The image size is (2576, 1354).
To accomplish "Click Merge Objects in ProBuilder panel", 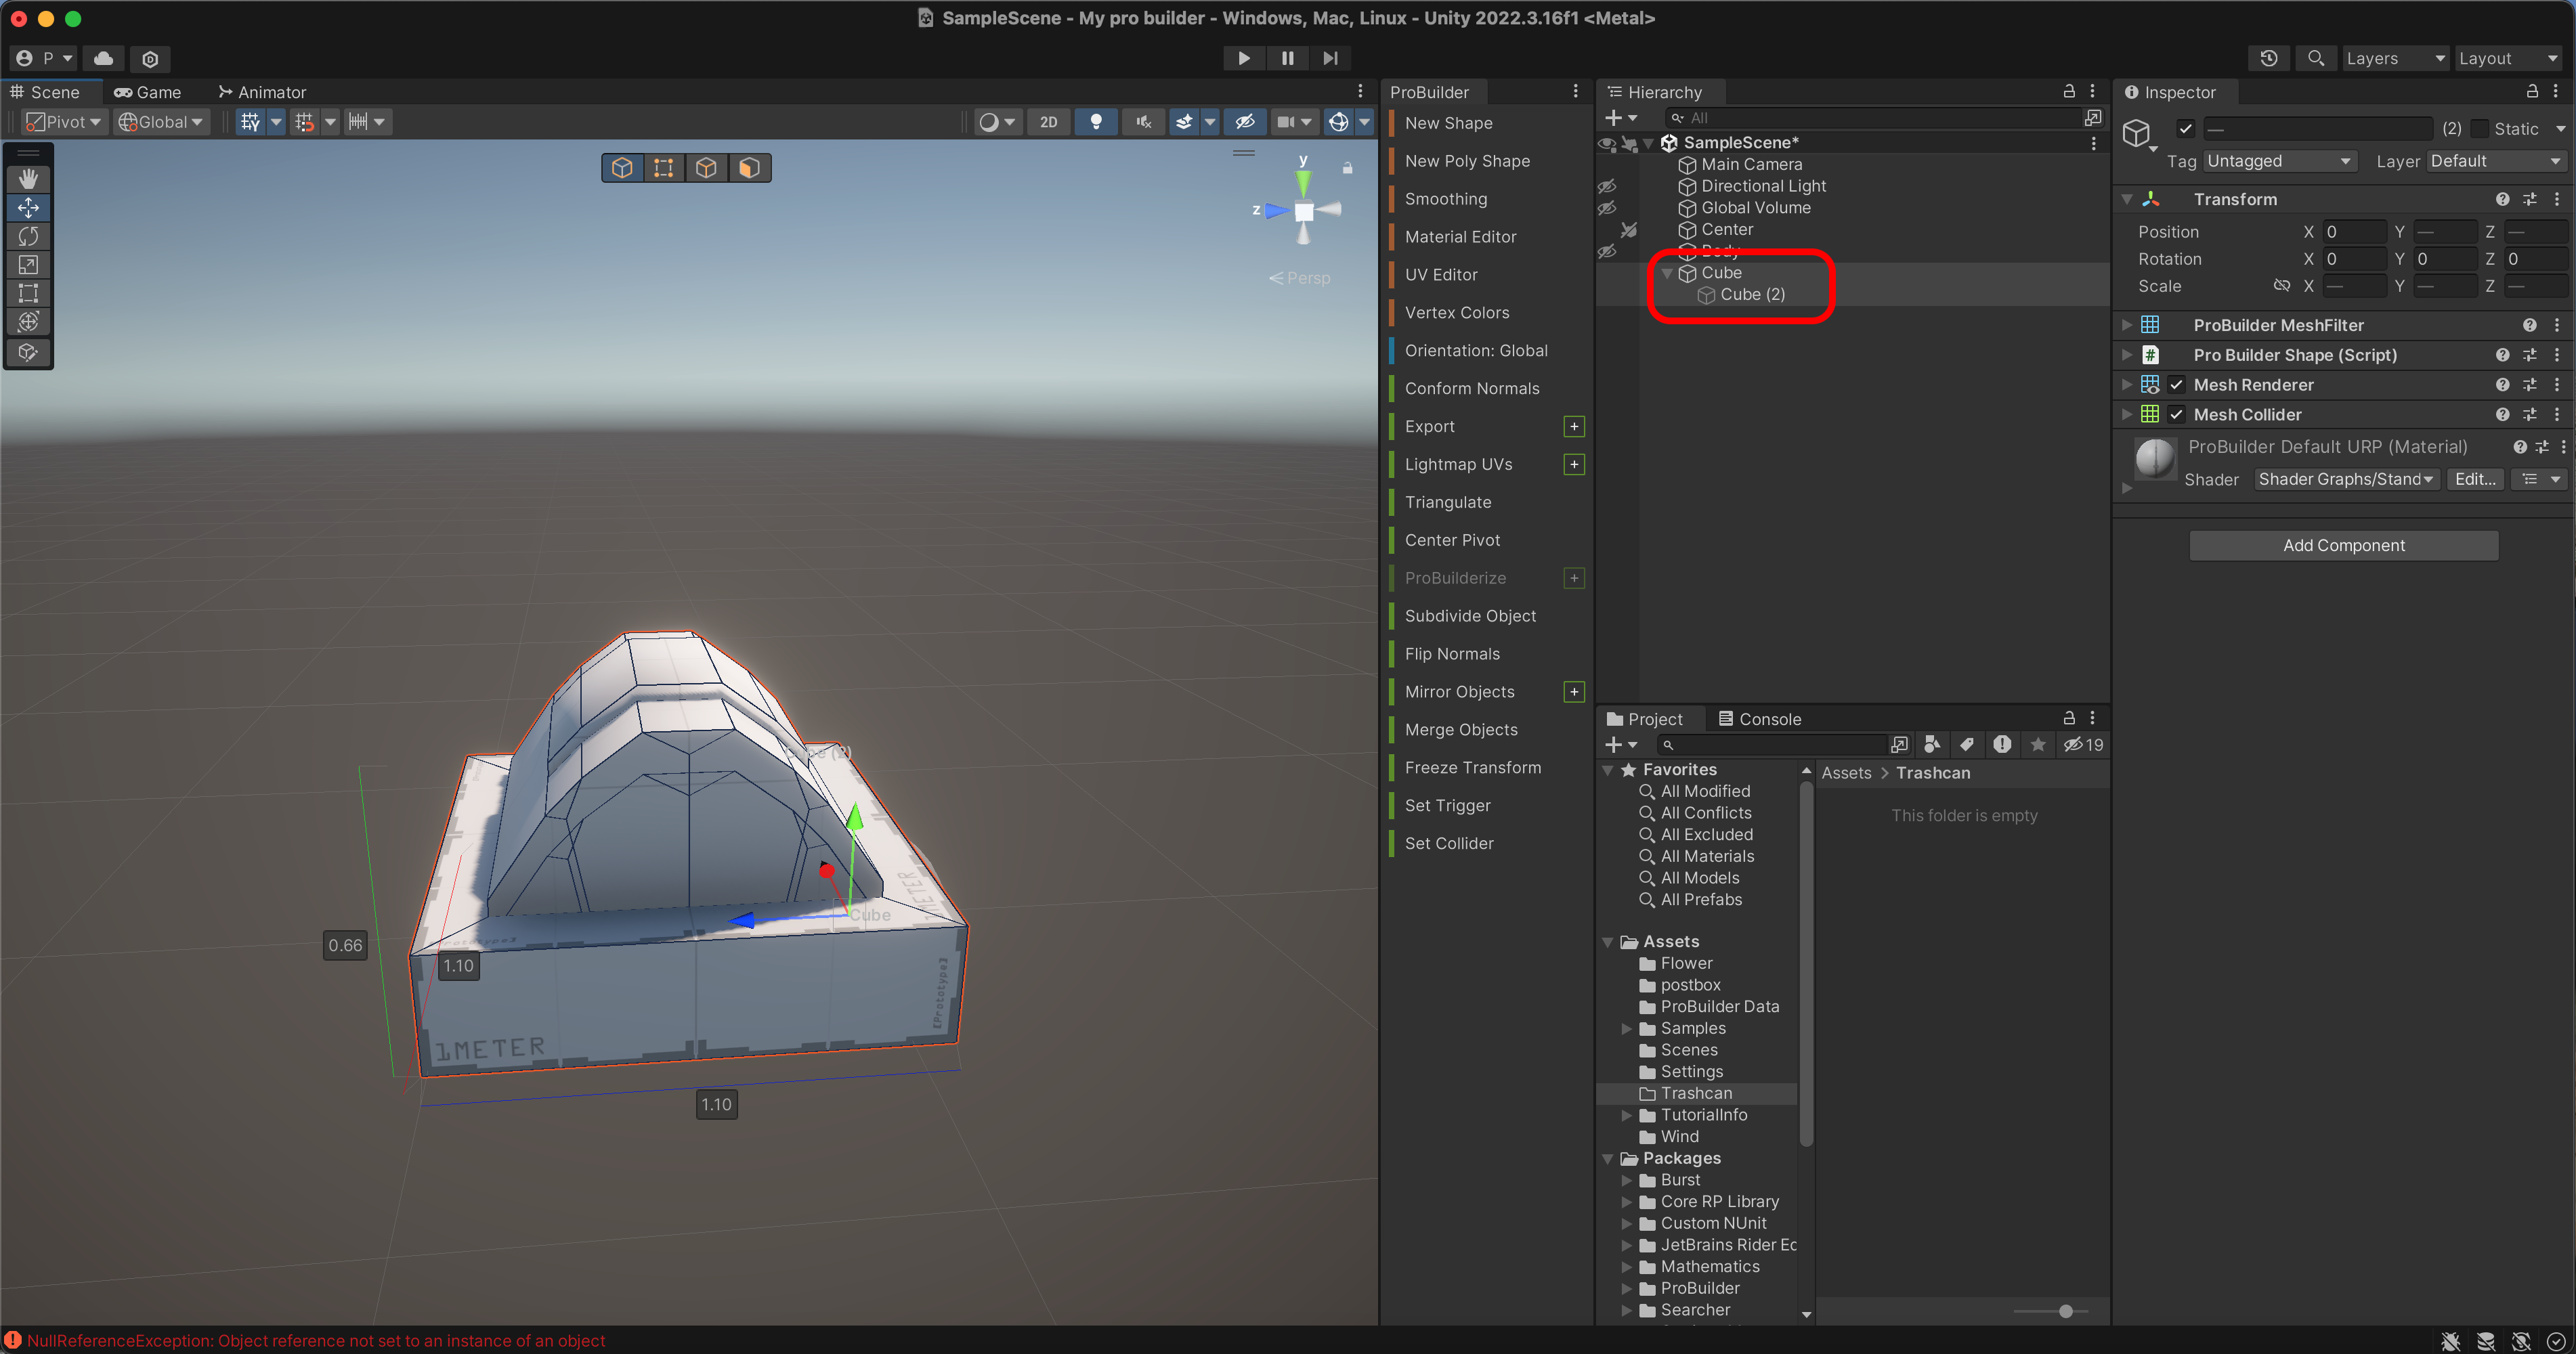I will coord(1461,730).
